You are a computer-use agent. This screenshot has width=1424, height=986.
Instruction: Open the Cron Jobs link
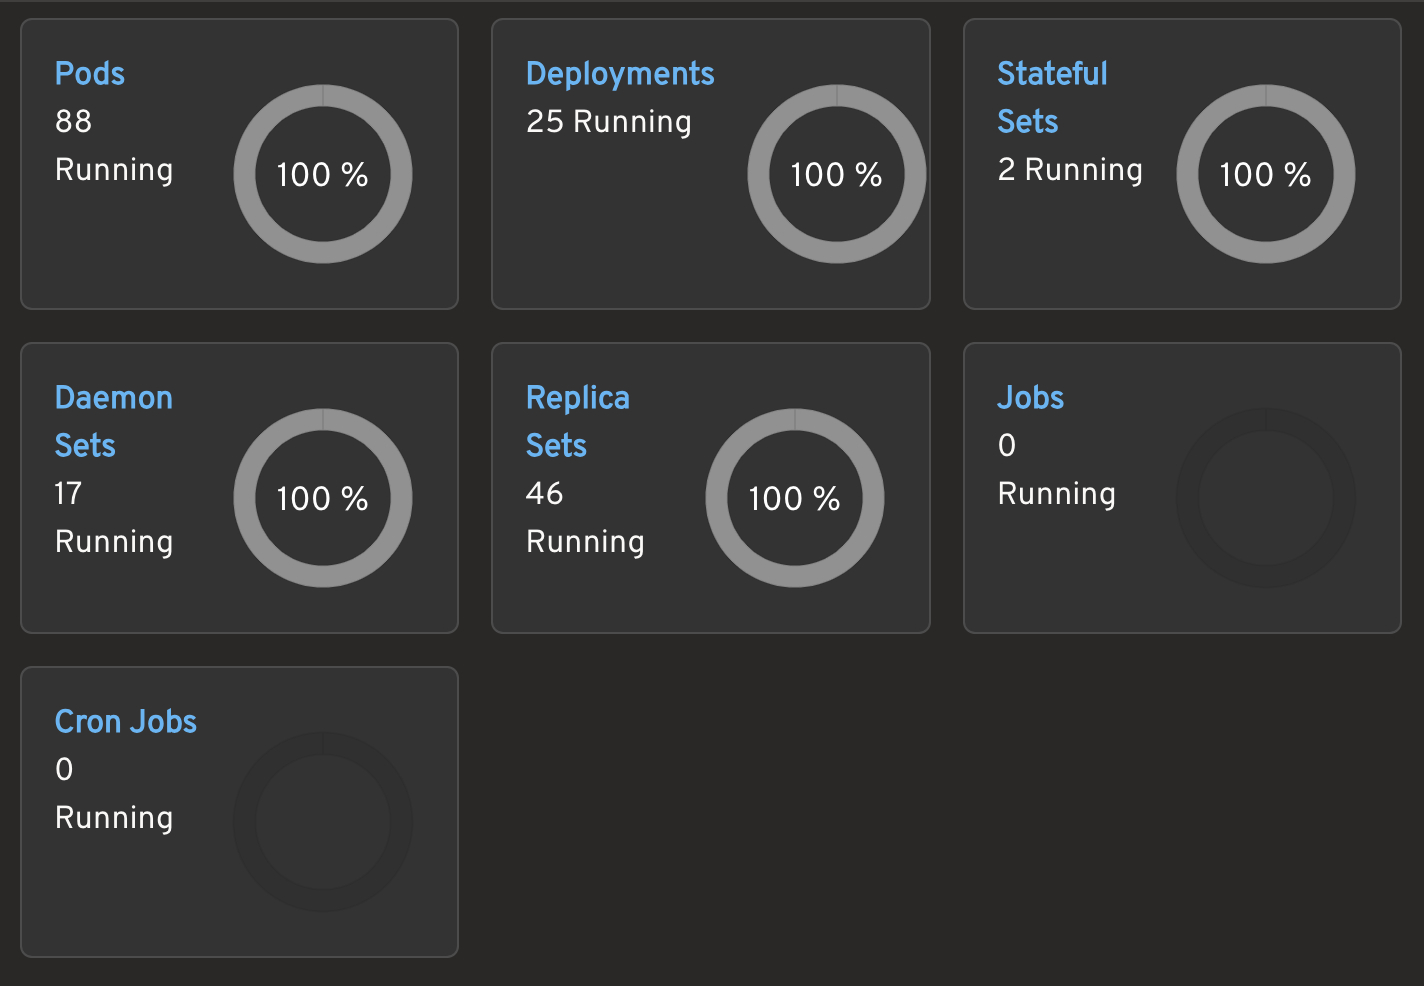(125, 722)
